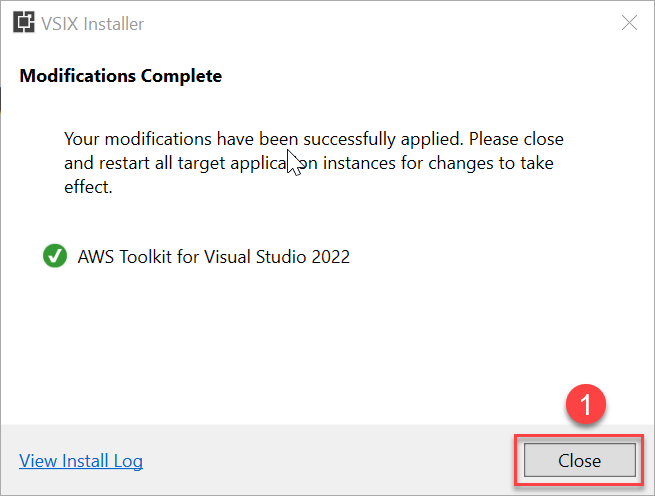Click the Close button
The width and height of the screenshot is (655, 496).
(580, 460)
